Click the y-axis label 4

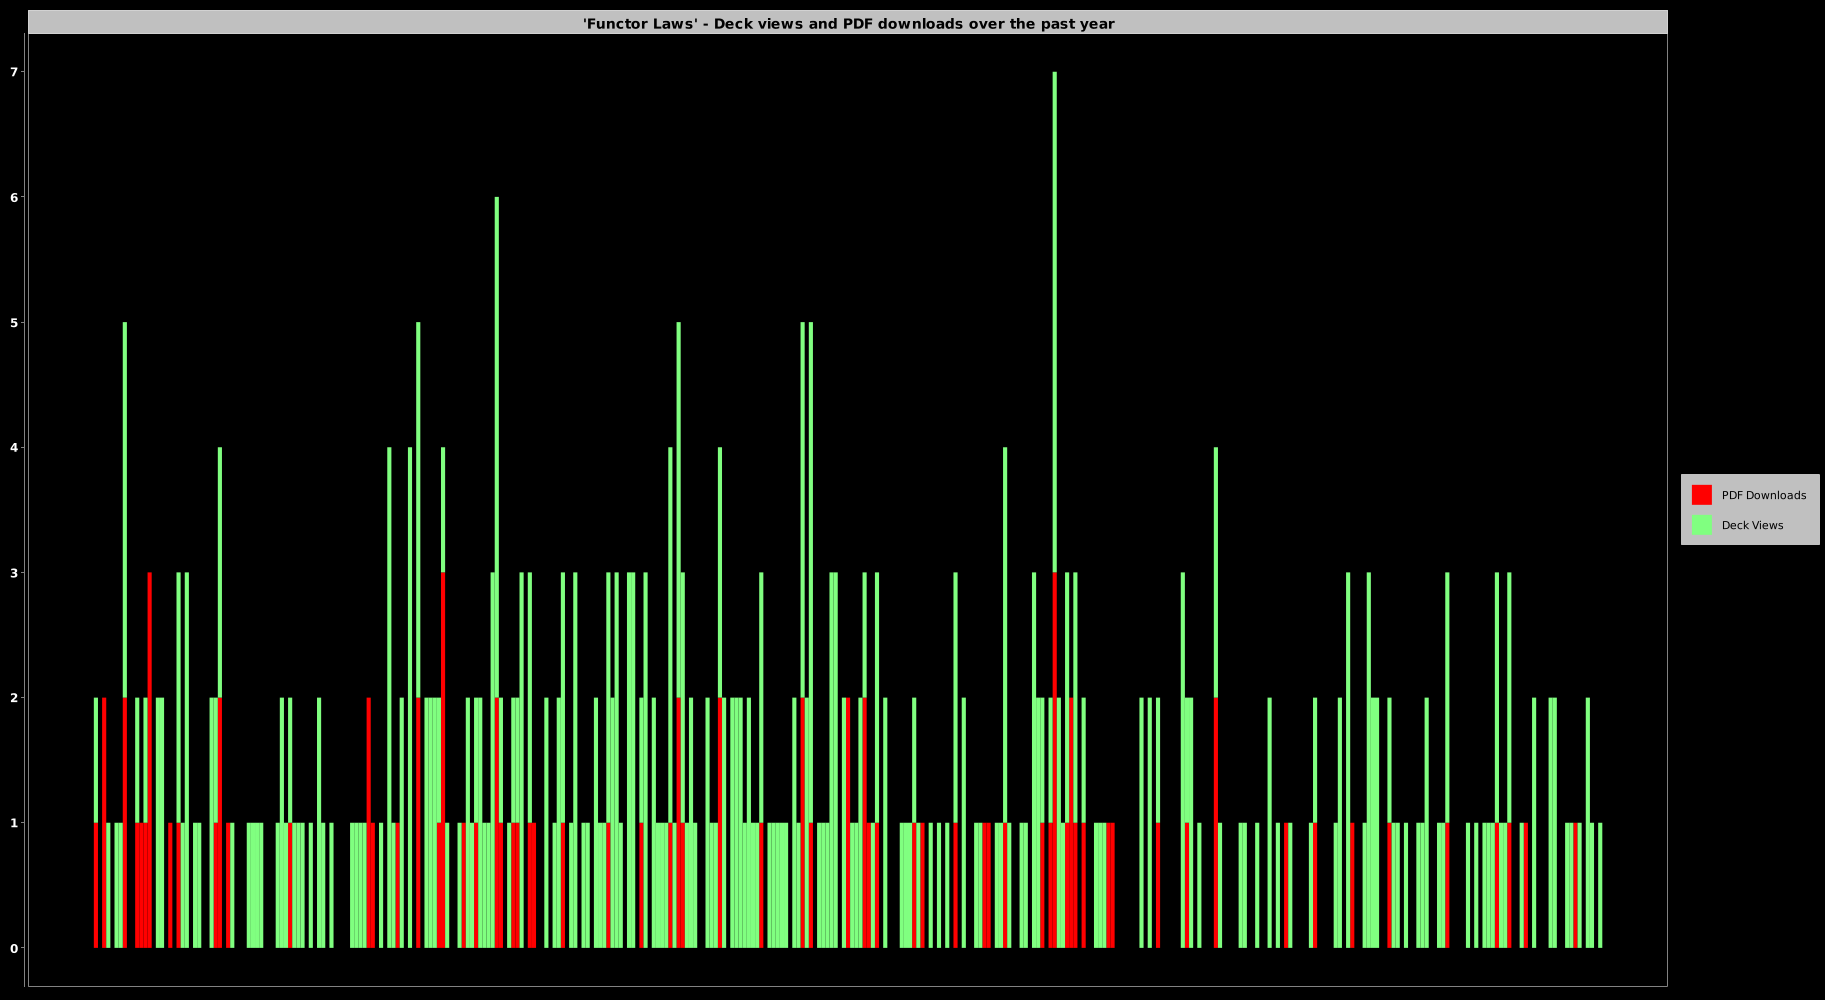coord(14,448)
